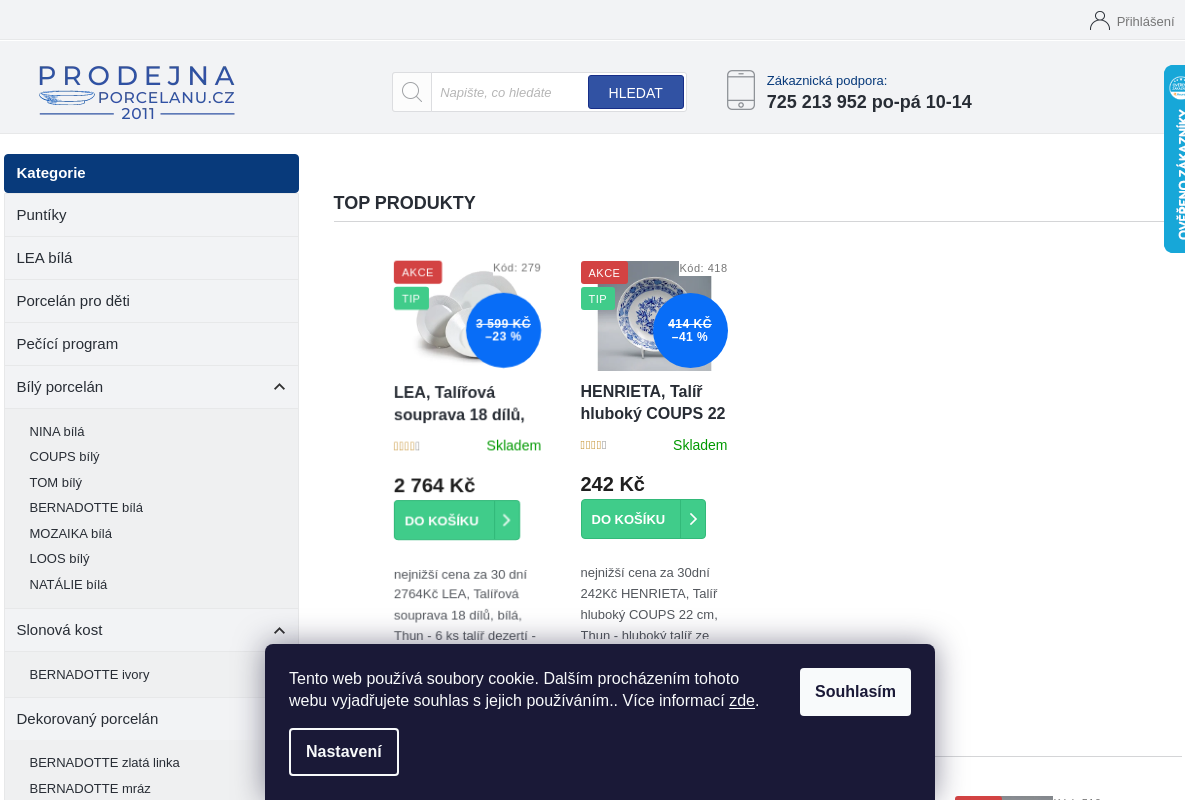
Task: Focus the search input field
Action: (x=509, y=92)
